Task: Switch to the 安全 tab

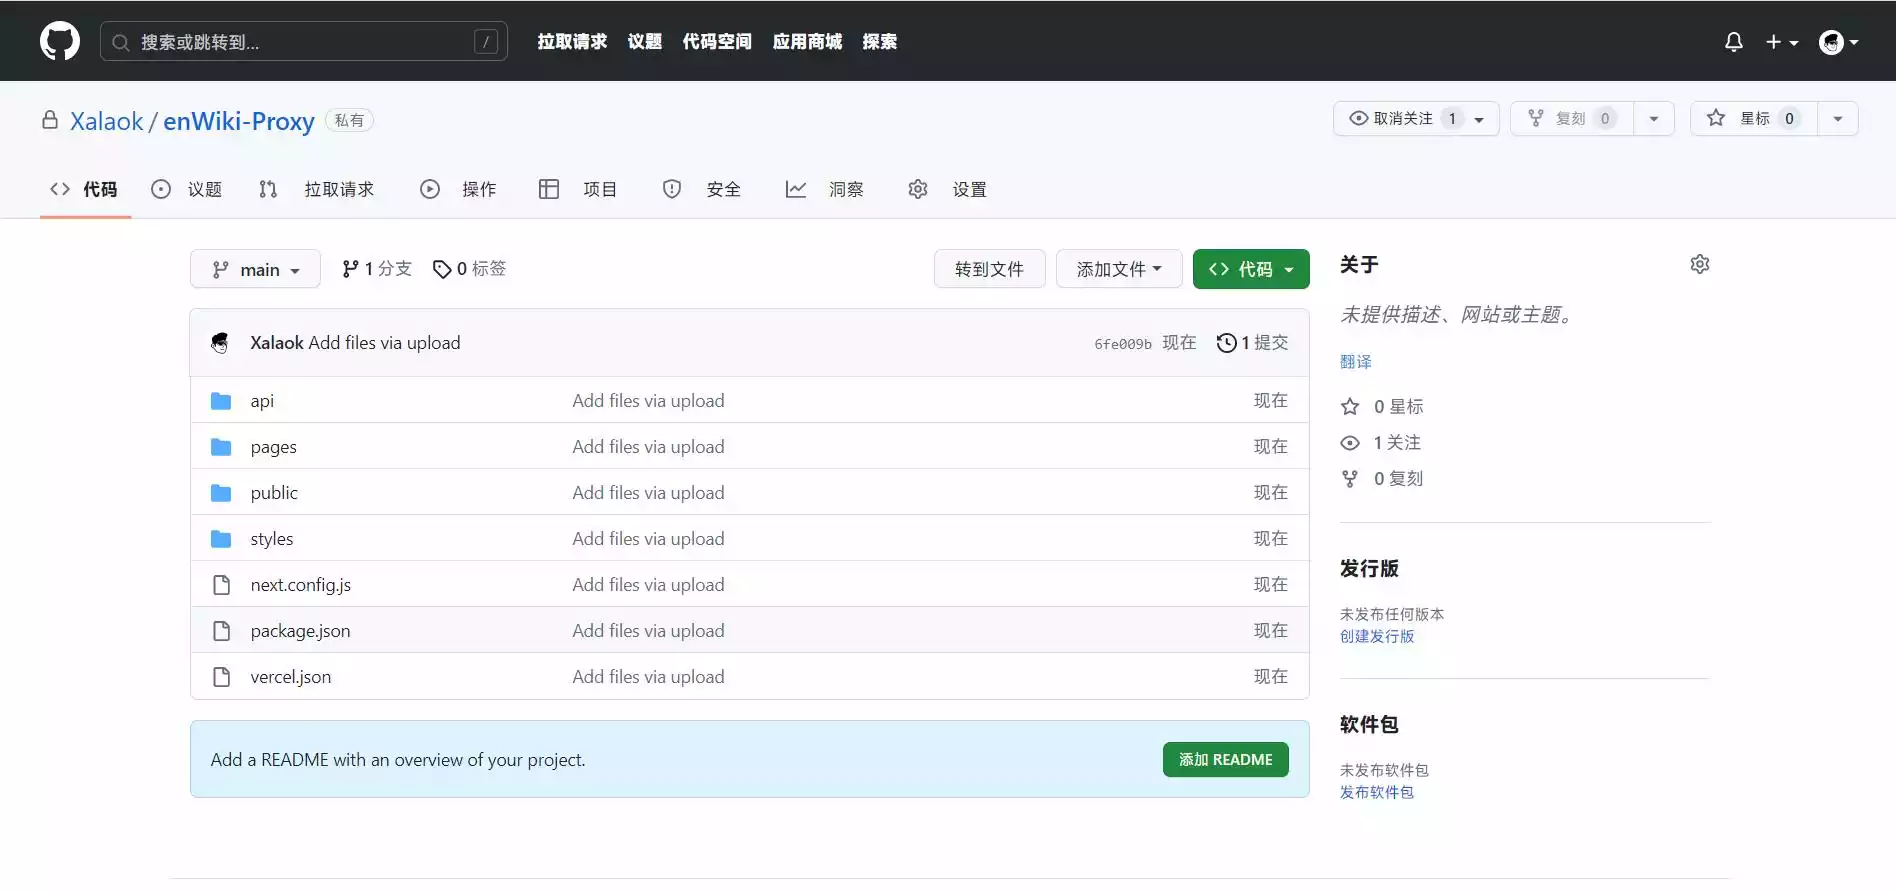Action: pyautogui.click(x=702, y=189)
